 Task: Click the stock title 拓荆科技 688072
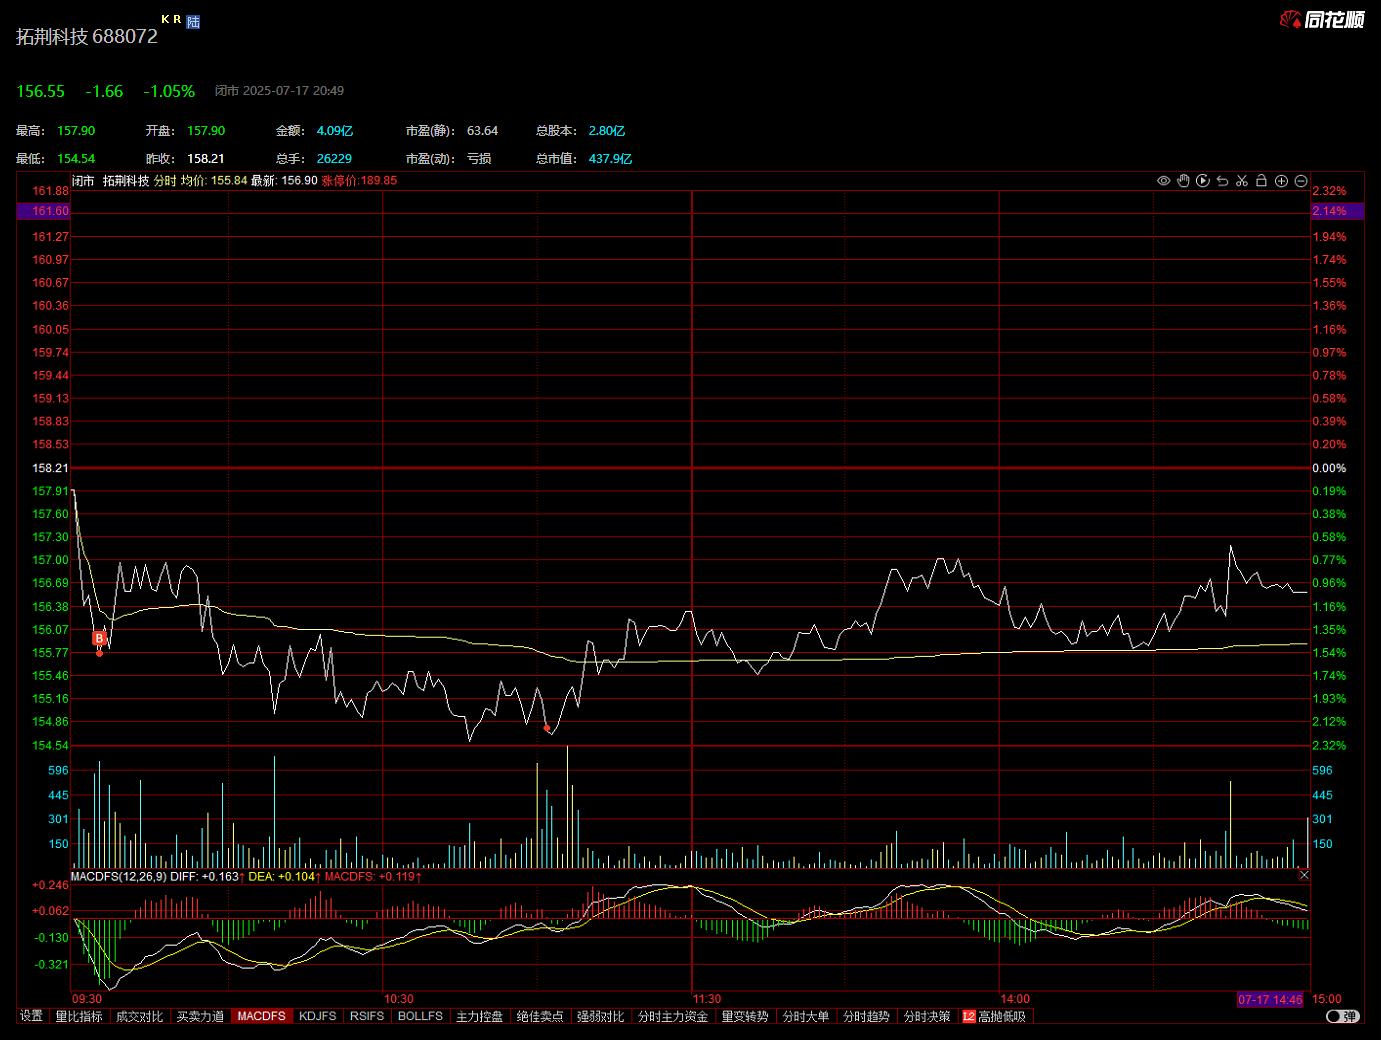coord(87,36)
